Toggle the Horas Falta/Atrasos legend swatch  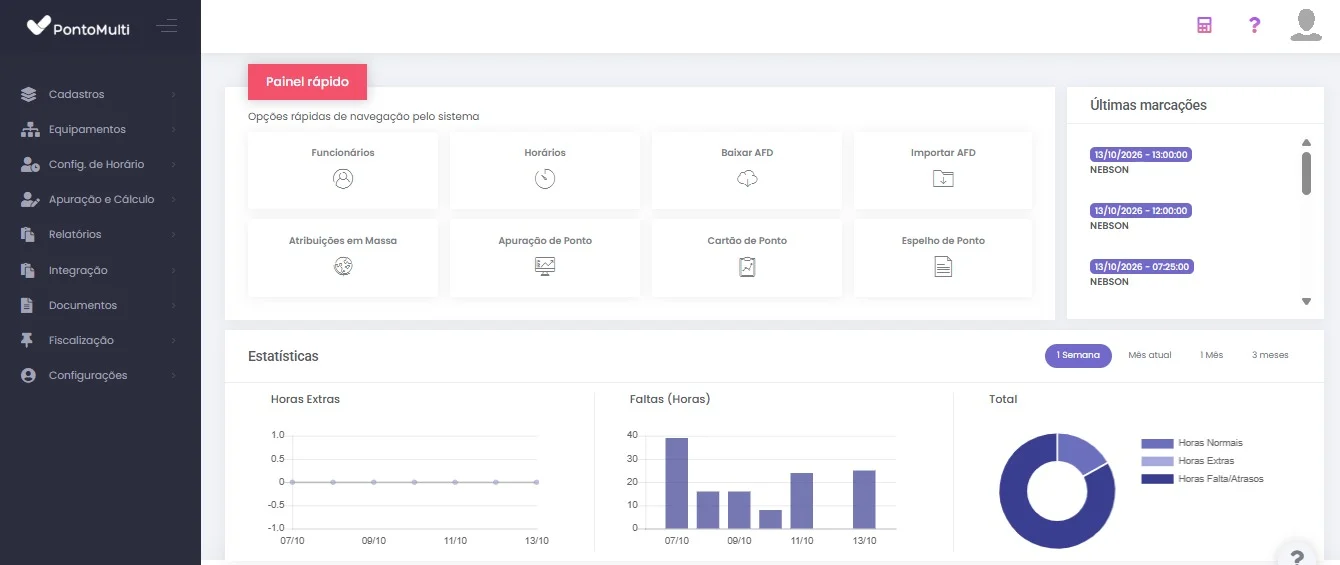1157,479
